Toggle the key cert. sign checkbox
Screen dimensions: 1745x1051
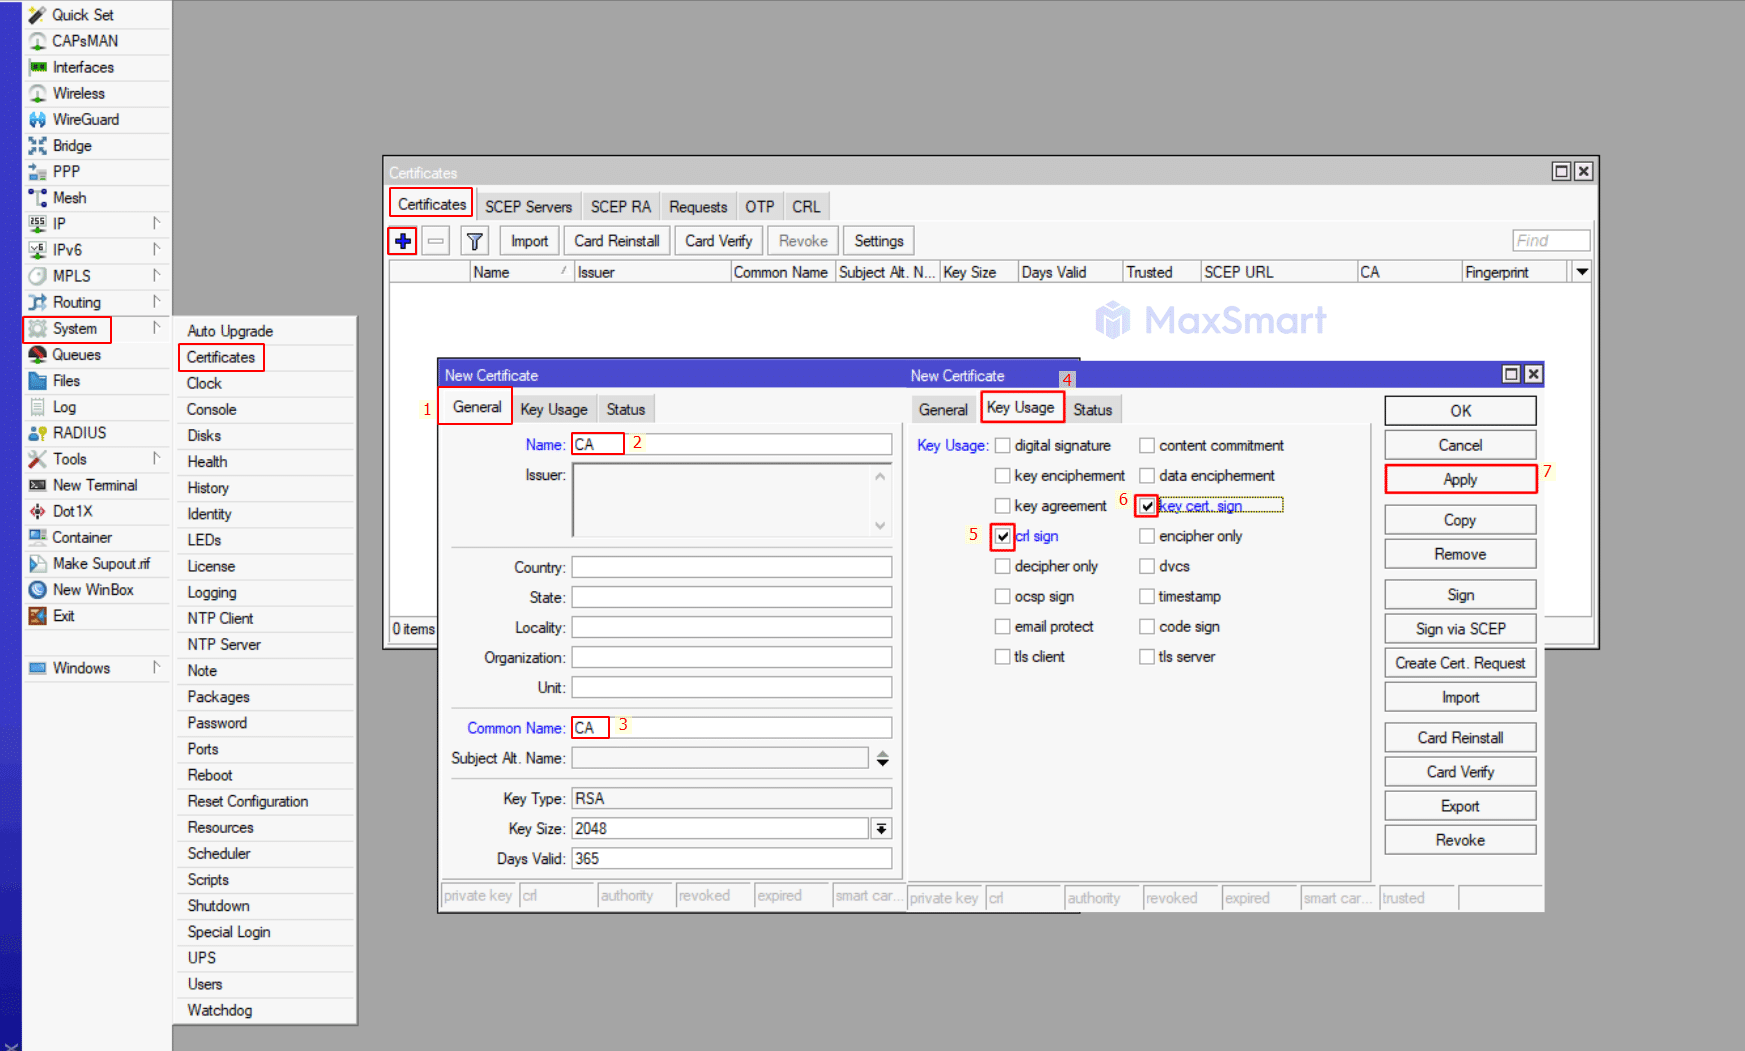(1147, 506)
